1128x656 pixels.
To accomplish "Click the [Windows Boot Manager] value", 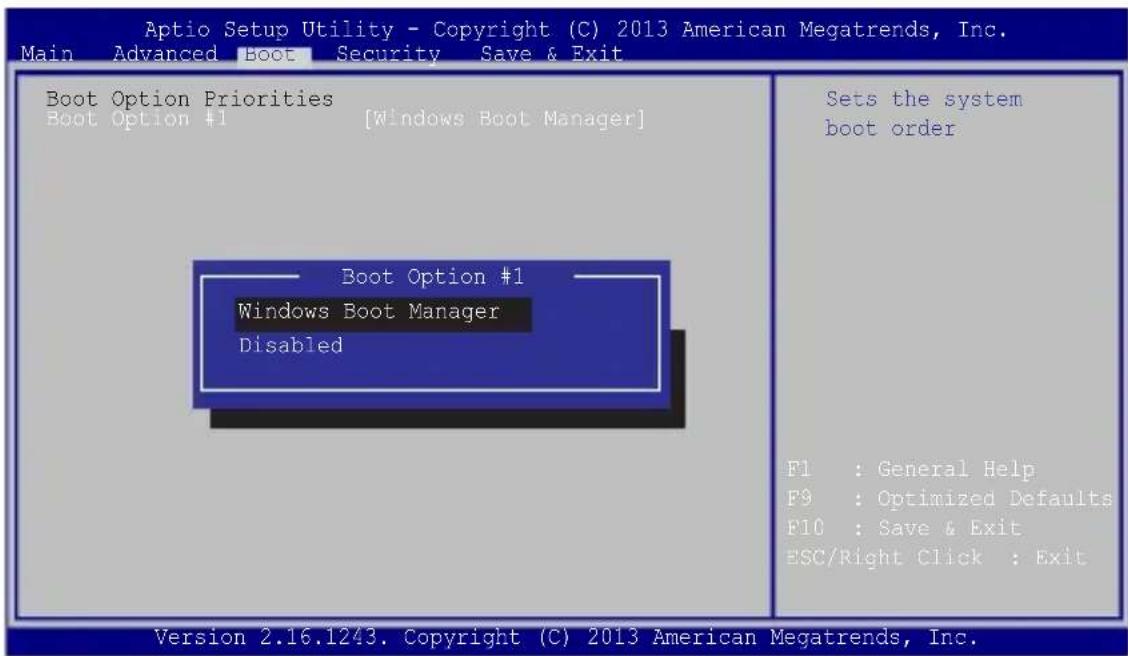I will coord(504,119).
